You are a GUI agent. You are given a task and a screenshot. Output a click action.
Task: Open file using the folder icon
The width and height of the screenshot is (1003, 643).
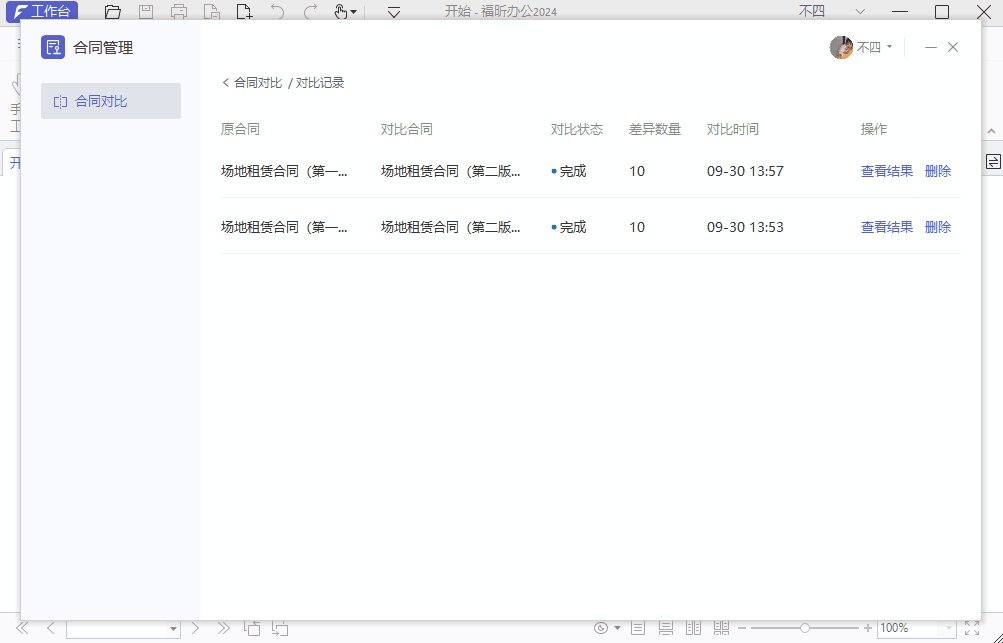pyautogui.click(x=113, y=12)
